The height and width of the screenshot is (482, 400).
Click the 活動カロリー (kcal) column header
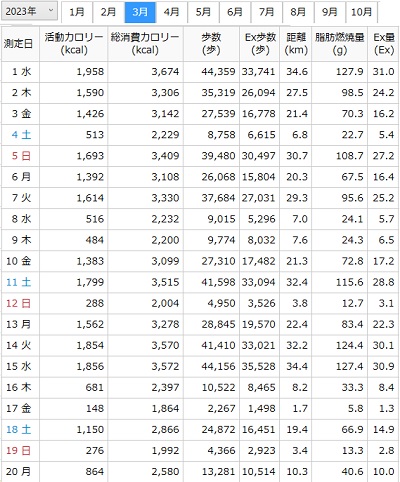73,44
